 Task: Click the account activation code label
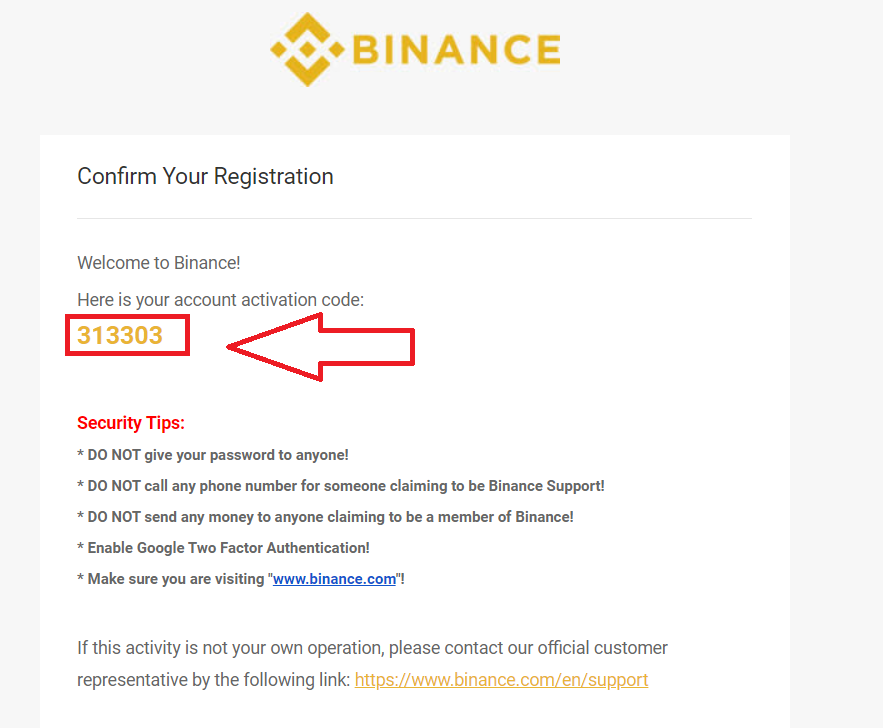pyautogui.click(x=220, y=299)
